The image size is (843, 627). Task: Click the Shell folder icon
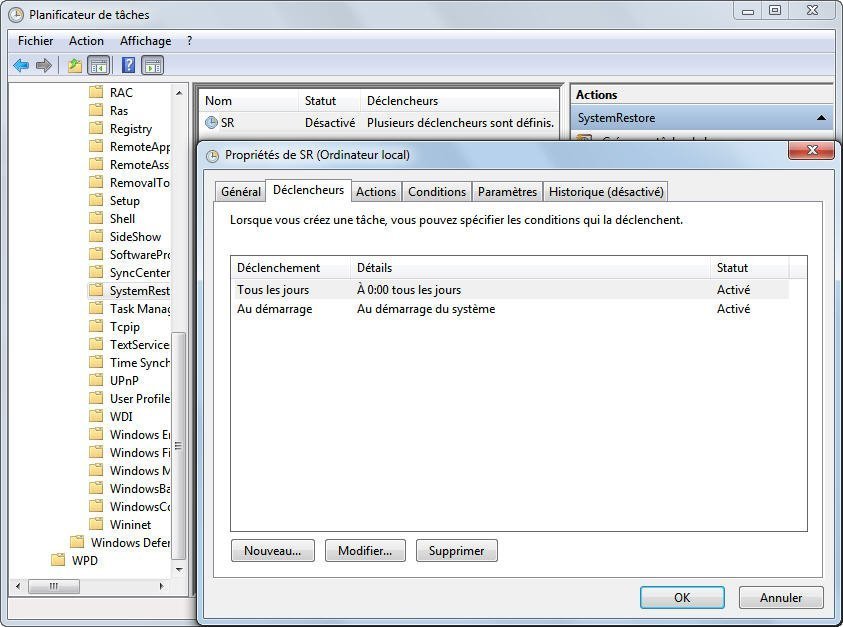(x=96, y=218)
